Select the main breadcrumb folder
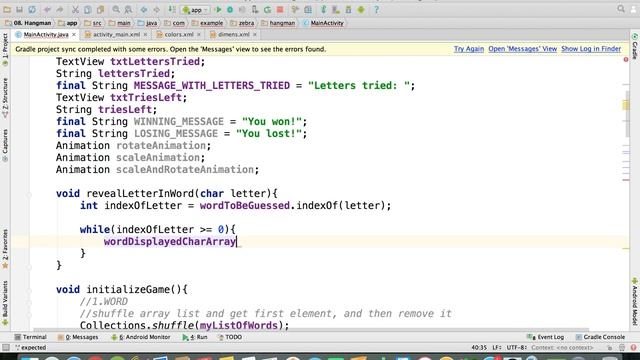Screen dimensions: 640x360 pos(120,23)
